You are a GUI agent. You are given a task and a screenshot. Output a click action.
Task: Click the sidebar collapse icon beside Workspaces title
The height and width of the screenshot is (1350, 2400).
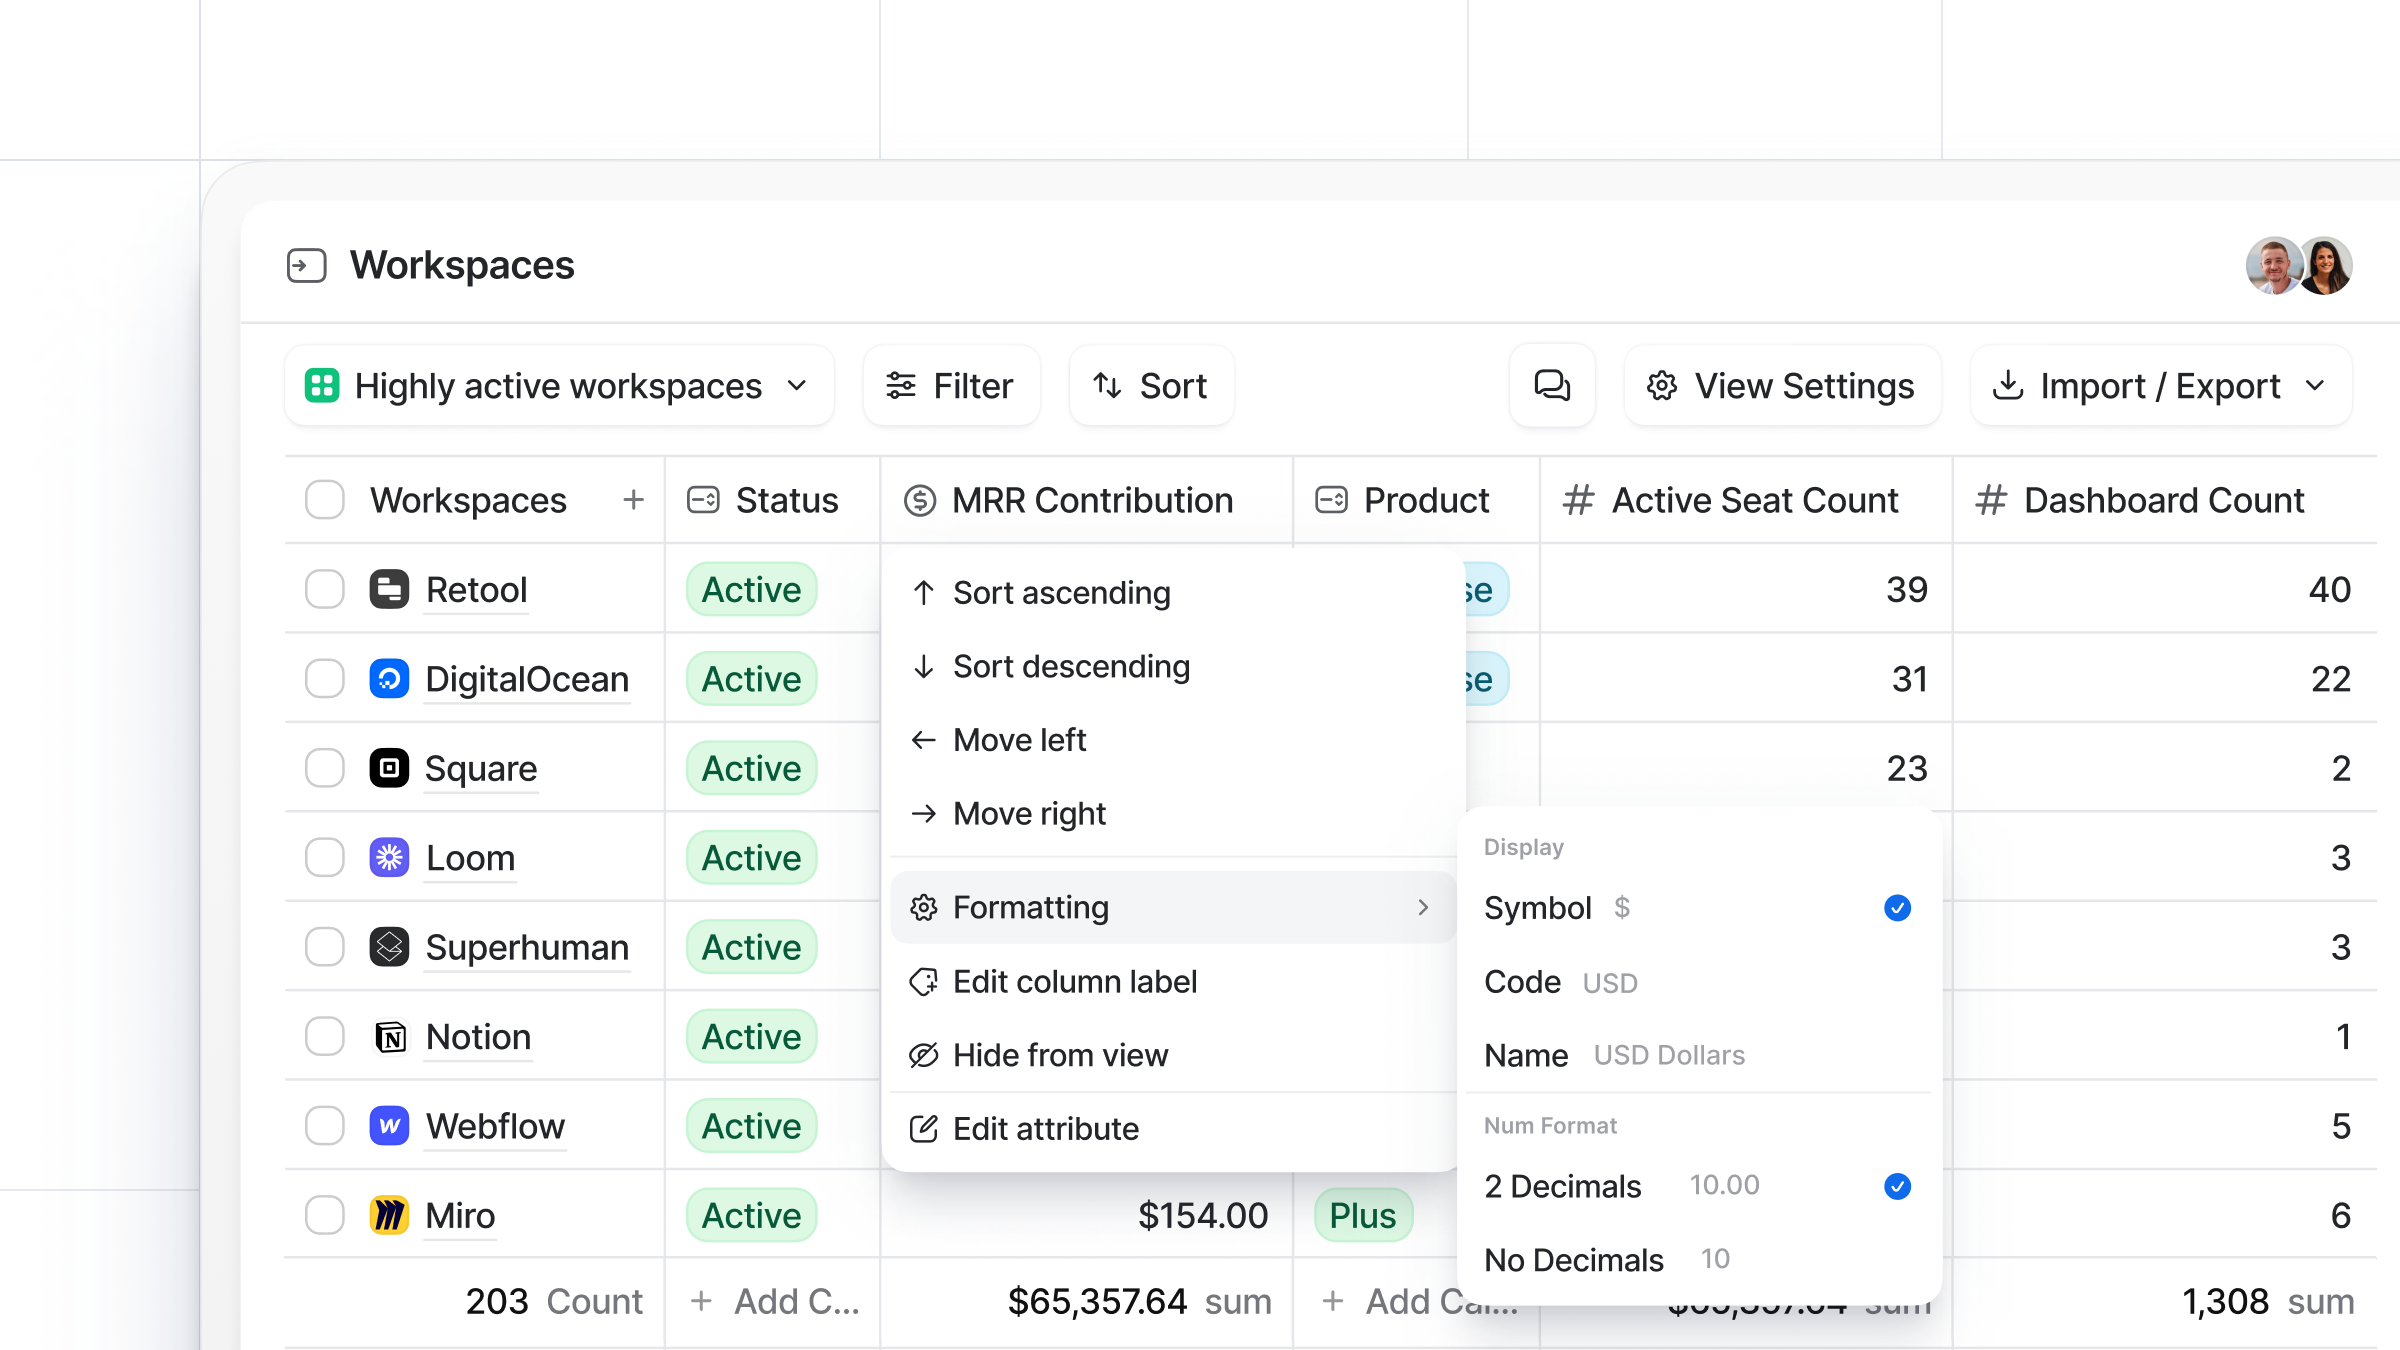click(x=306, y=266)
